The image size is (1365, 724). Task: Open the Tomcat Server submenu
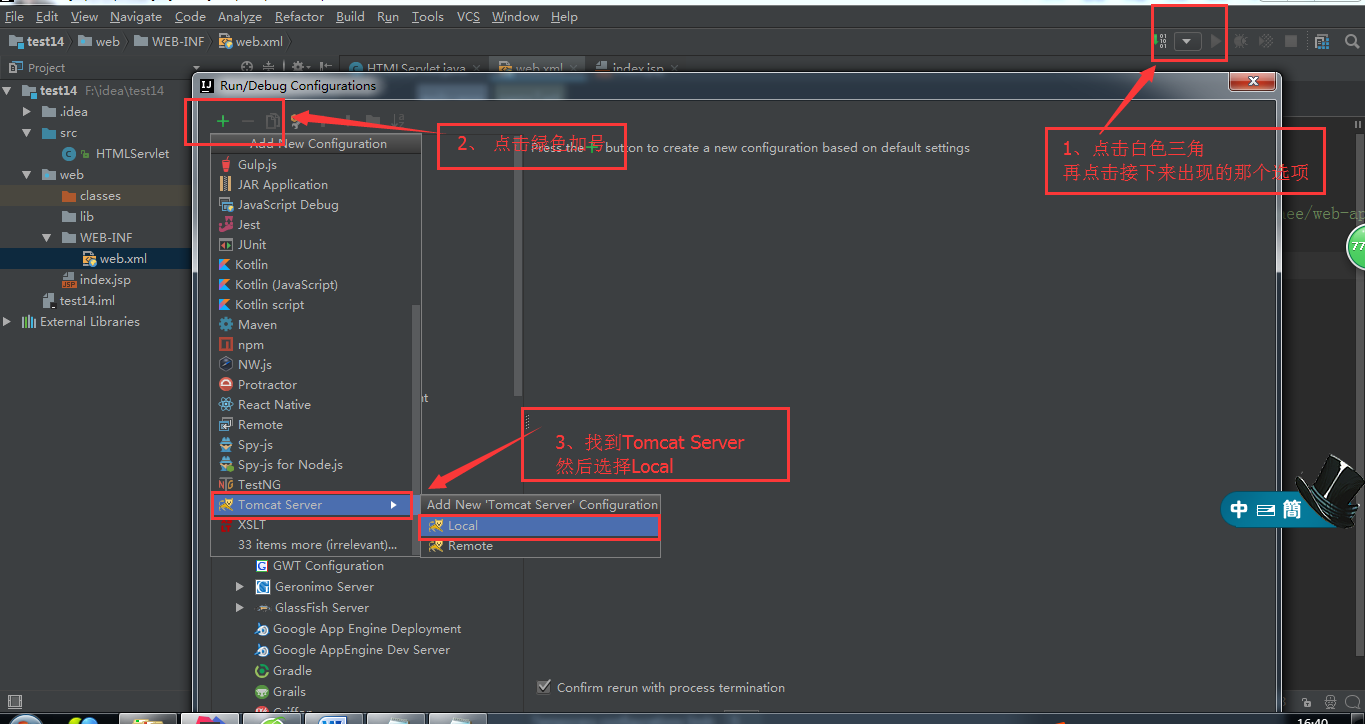pos(311,505)
